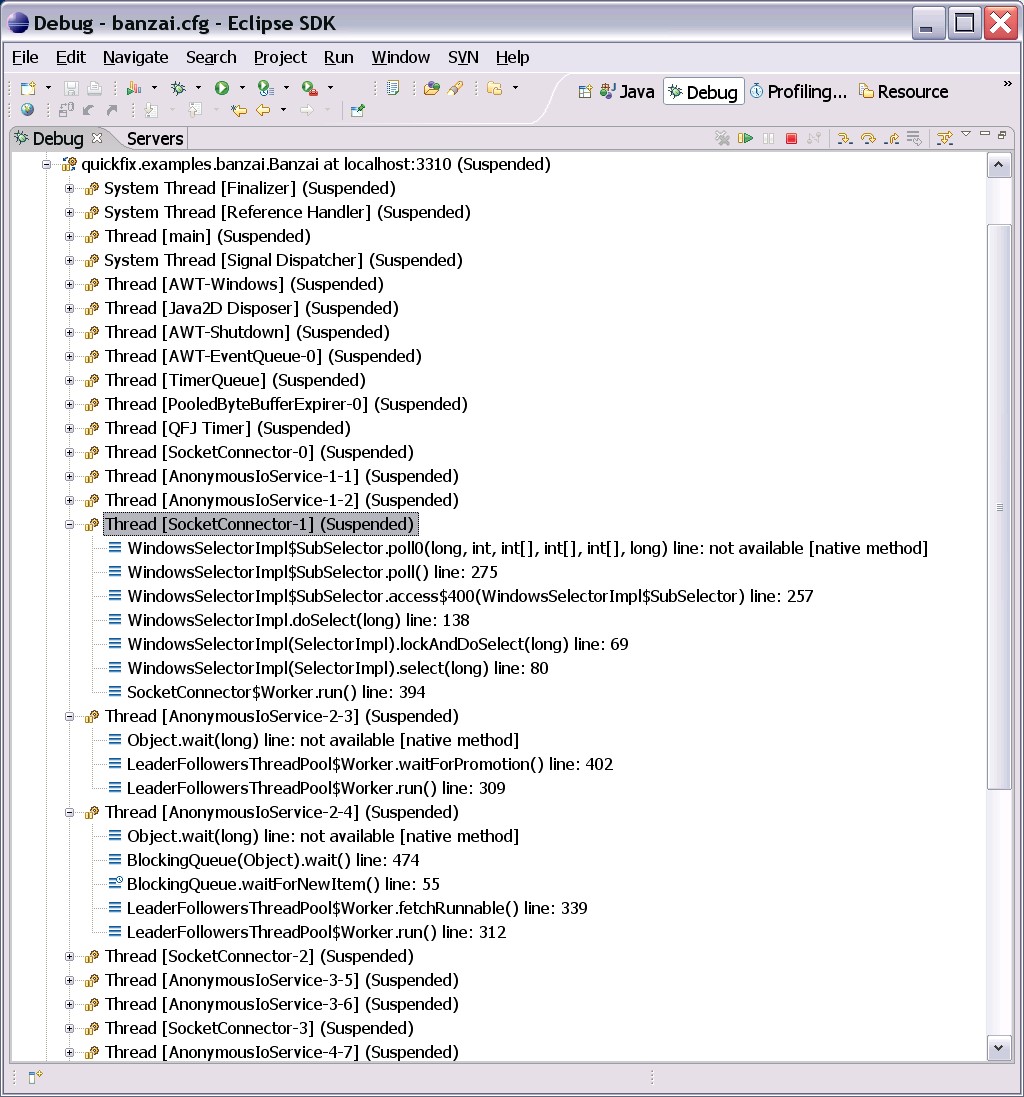This screenshot has height=1097, width=1024.
Task: Open the Project menu
Action: [x=280, y=57]
